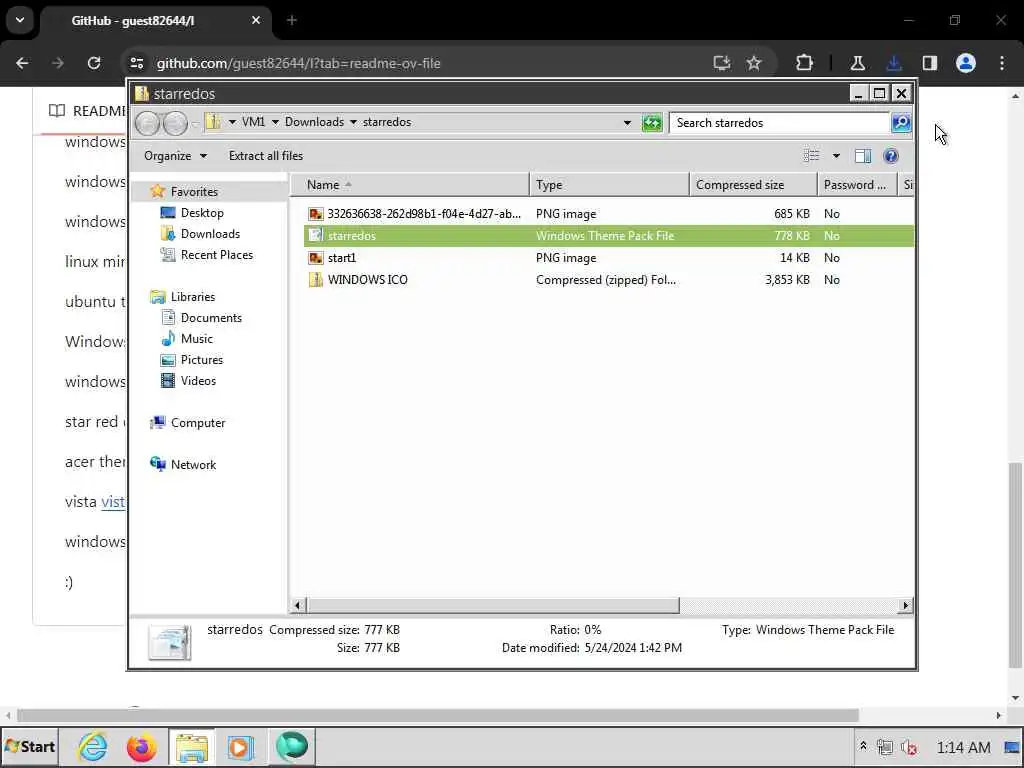This screenshot has height=768, width=1024.
Task: Open Chrome downloads icon
Action: pyautogui.click(x=894, y=63)
